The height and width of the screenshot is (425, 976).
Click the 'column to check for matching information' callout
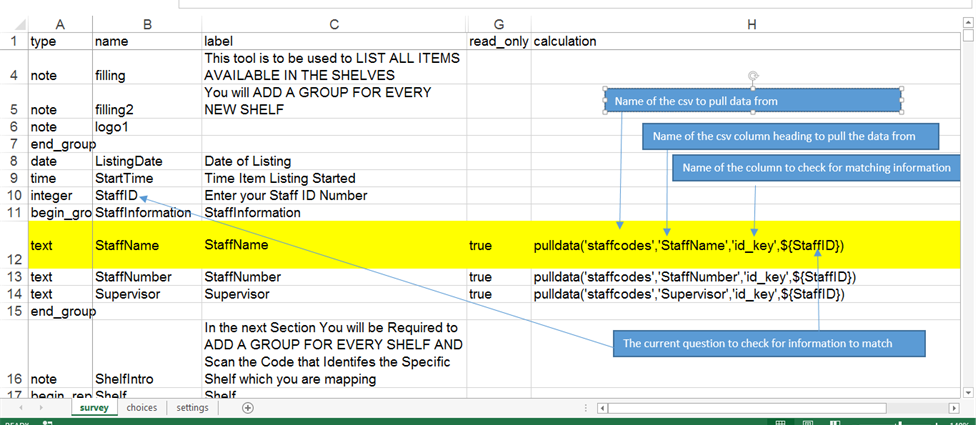817,168
